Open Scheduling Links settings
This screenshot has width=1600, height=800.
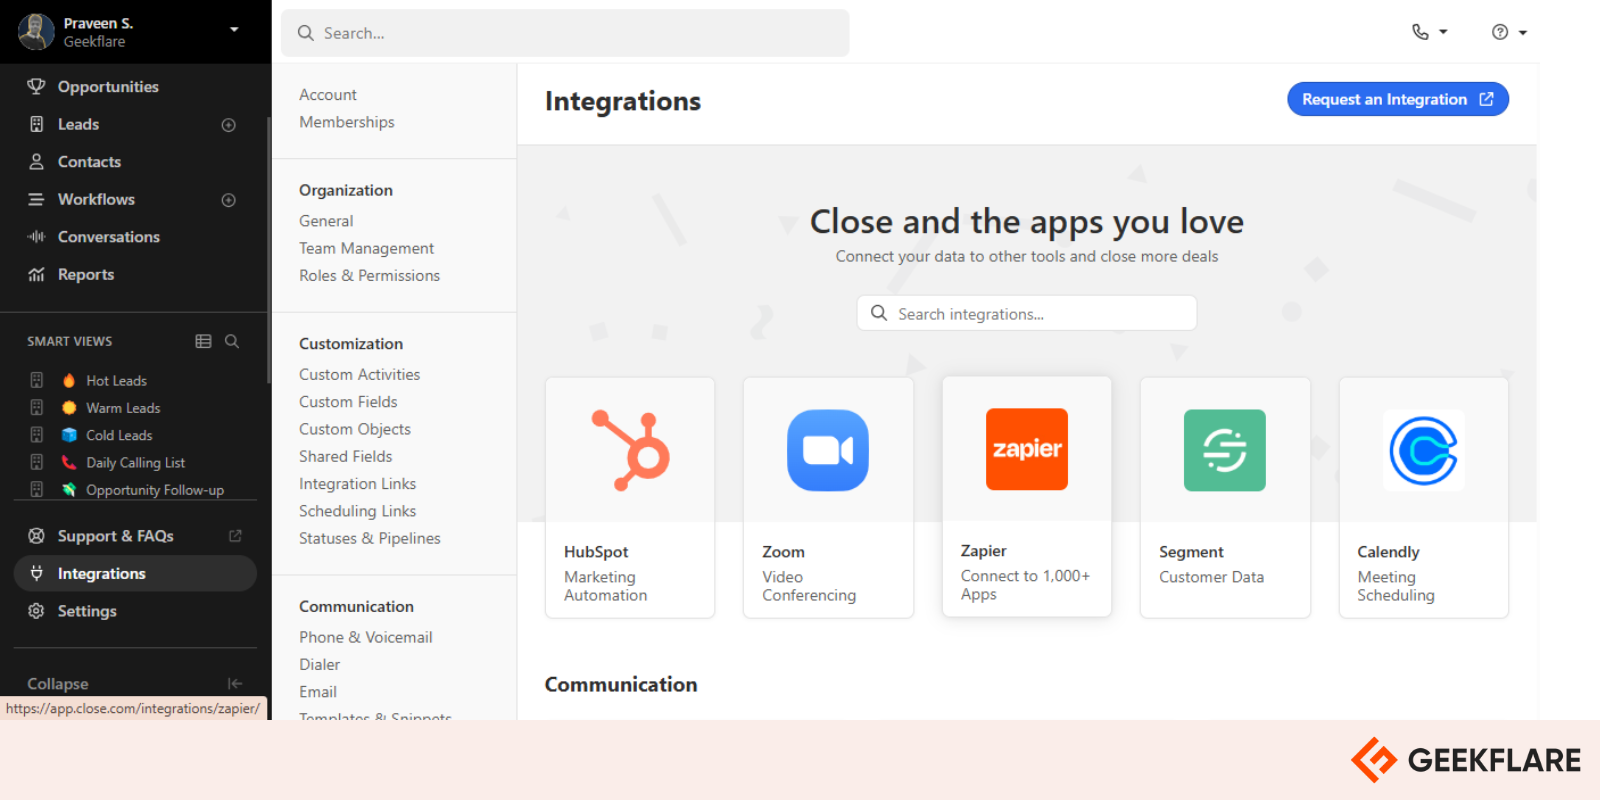tap(357, 511)
